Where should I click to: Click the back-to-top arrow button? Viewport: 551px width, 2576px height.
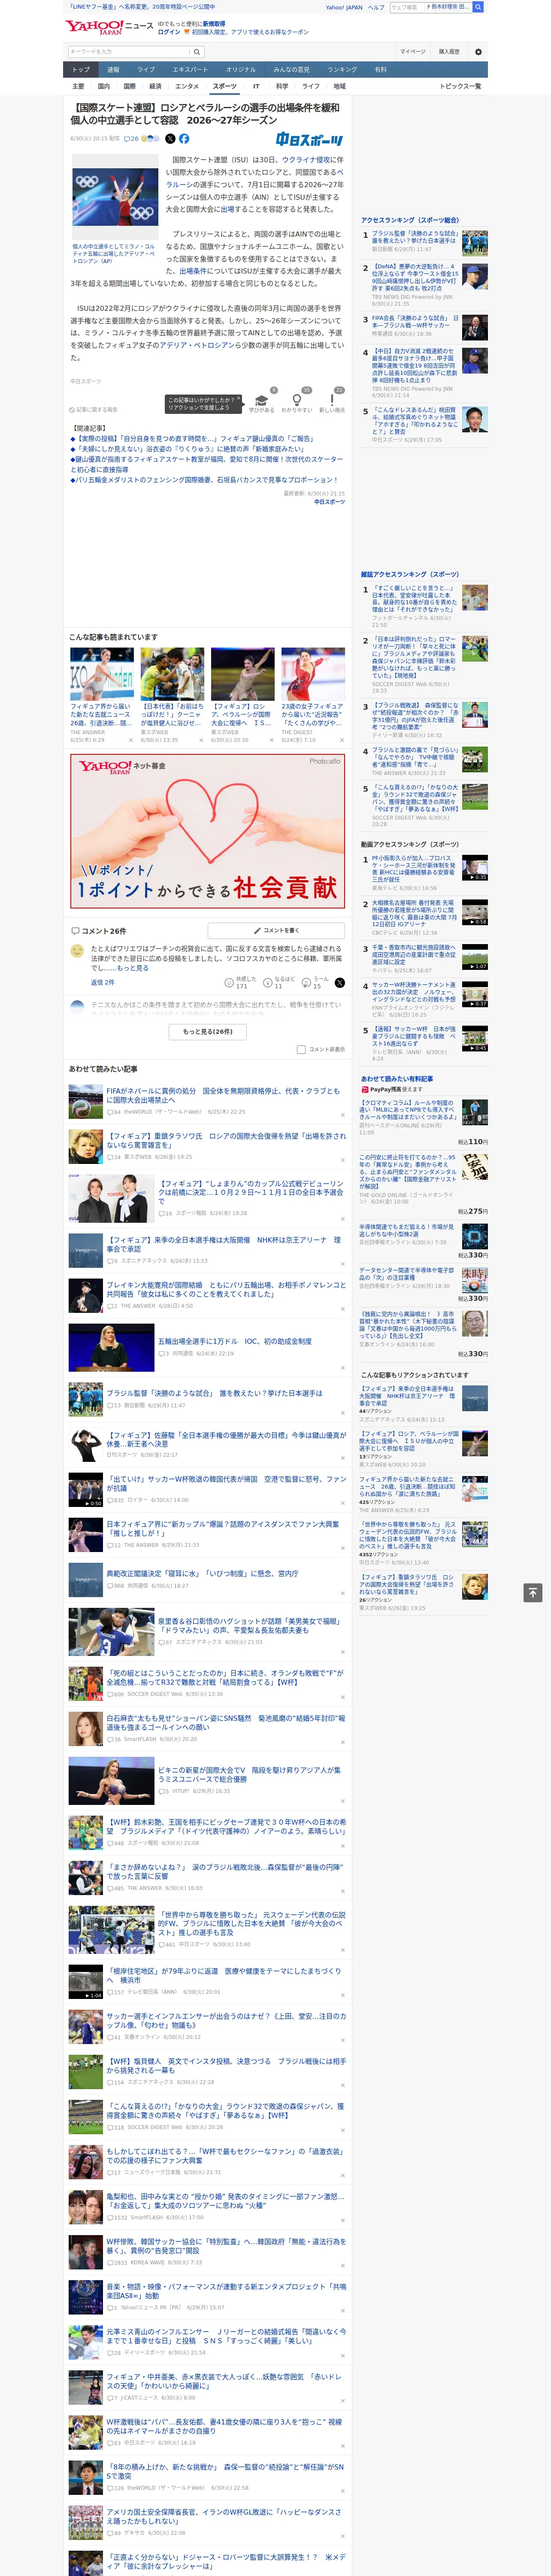coord(533,1592)
